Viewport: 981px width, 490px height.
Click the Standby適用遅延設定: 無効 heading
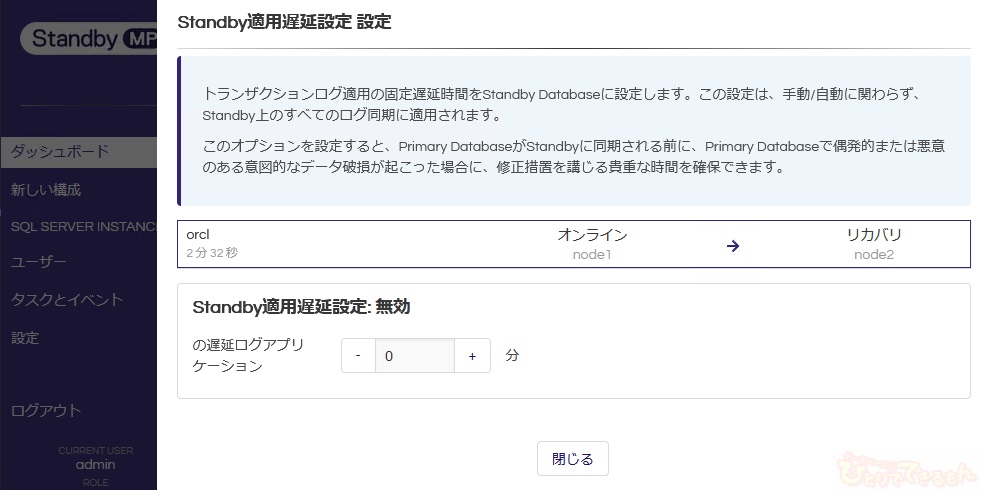[x=301, y=307]
